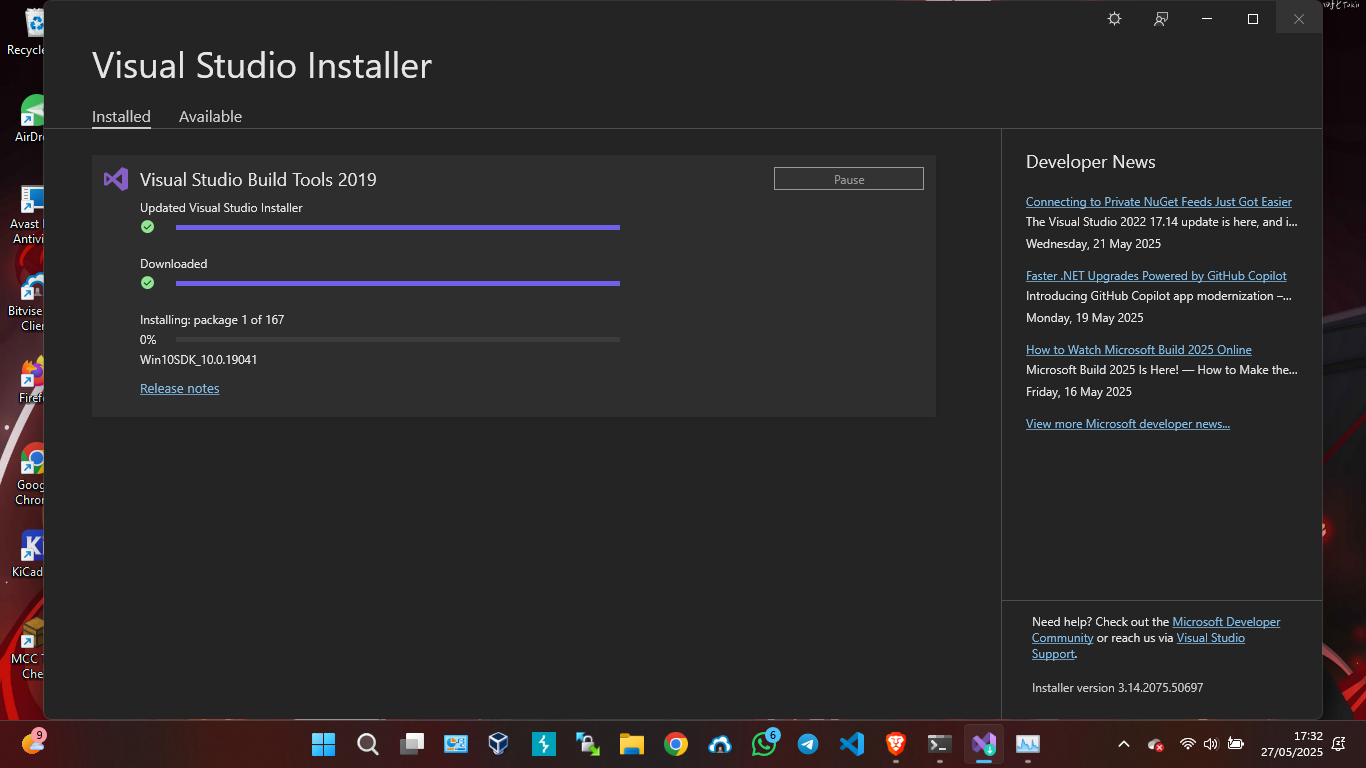Click the Downloaded progress bar
This screenshot has width=1366, height=768.
398,283
